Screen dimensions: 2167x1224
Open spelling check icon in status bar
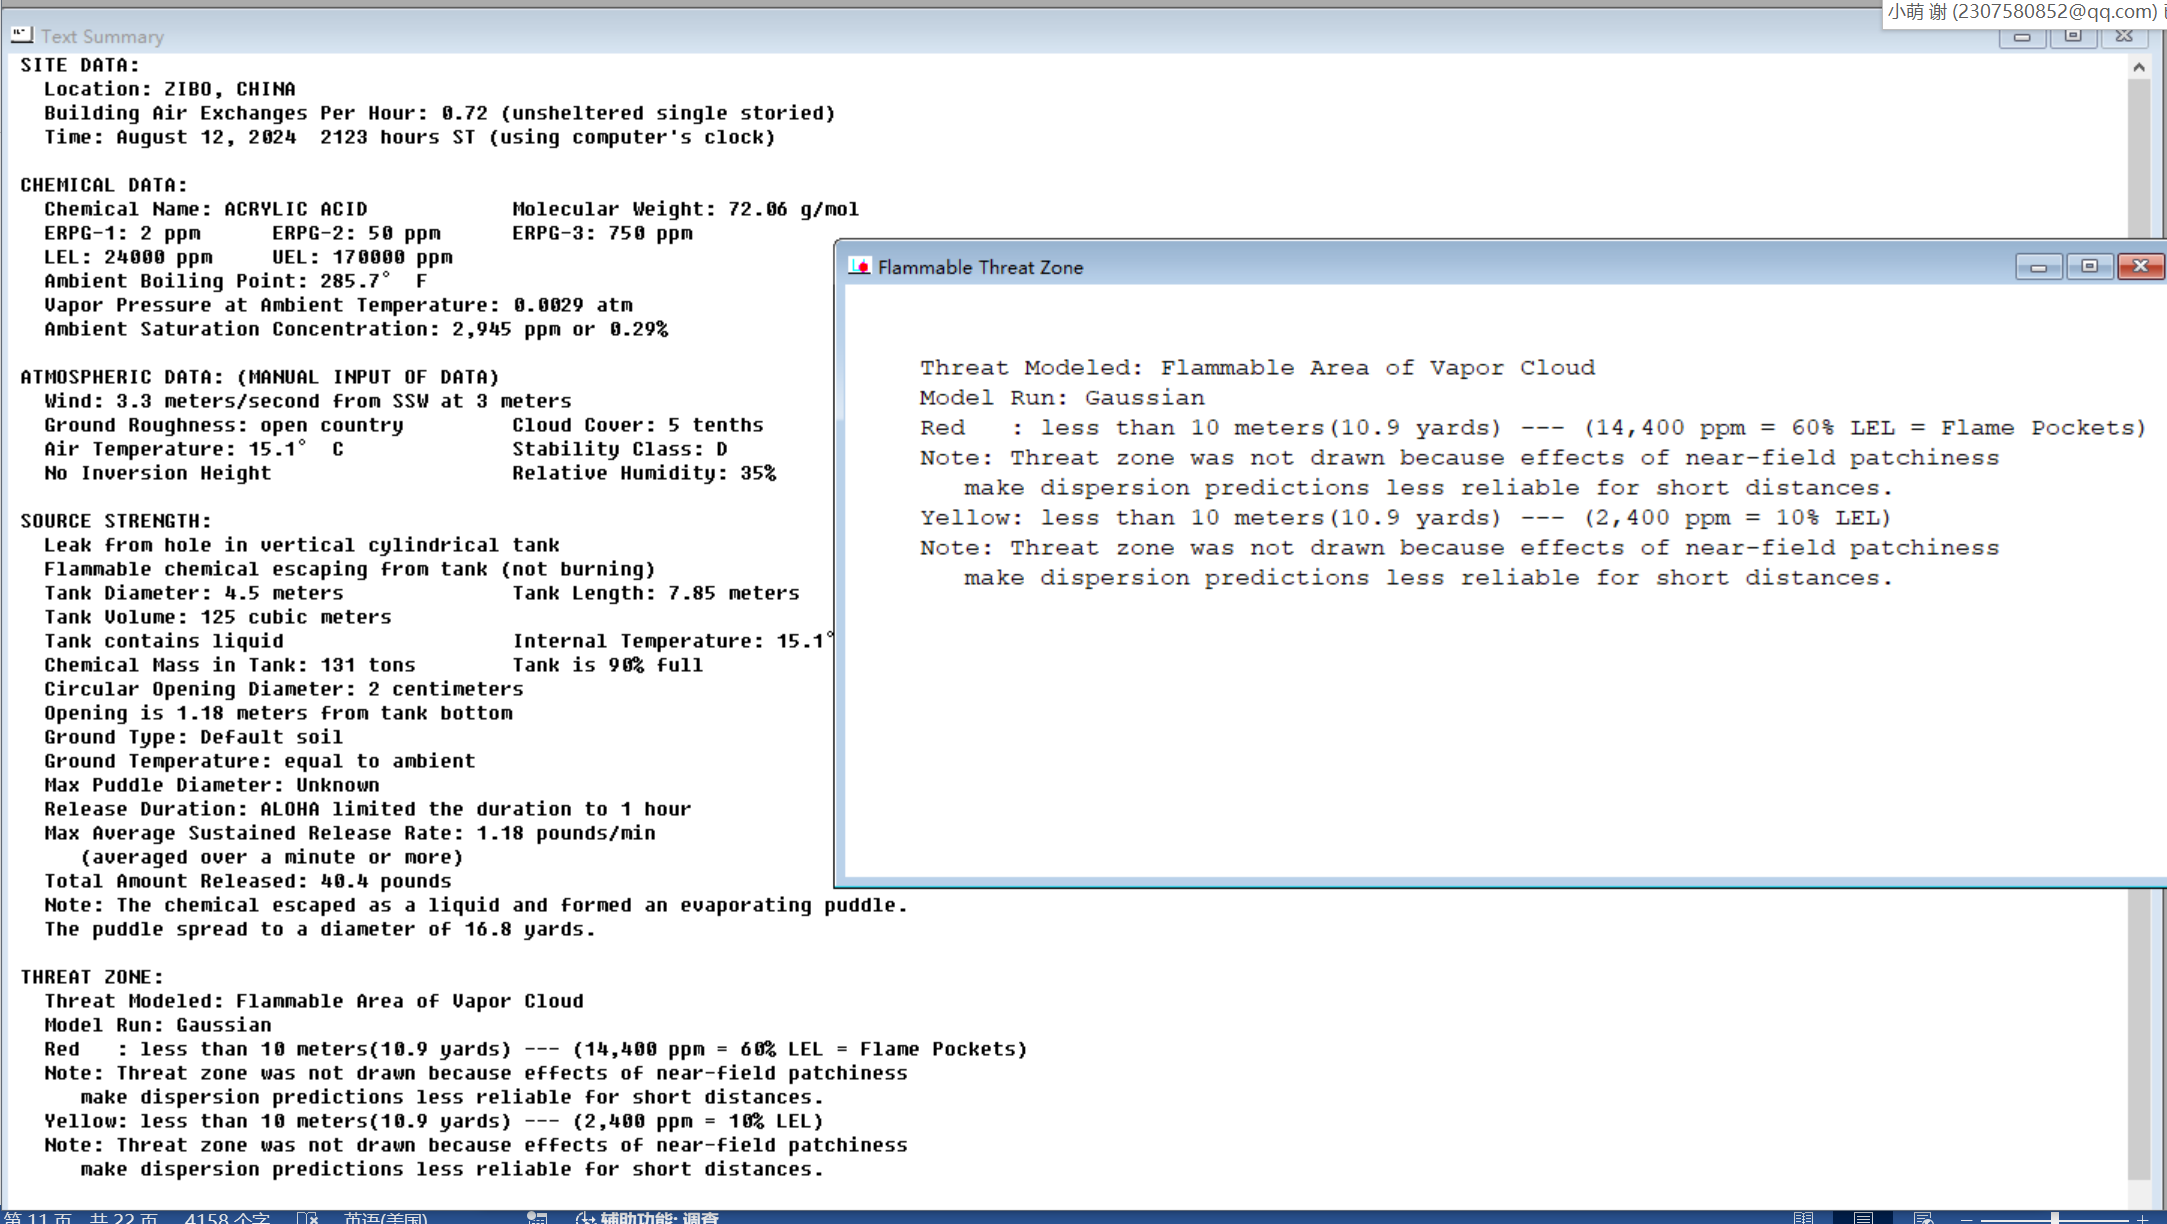[x=307, y=1217]
